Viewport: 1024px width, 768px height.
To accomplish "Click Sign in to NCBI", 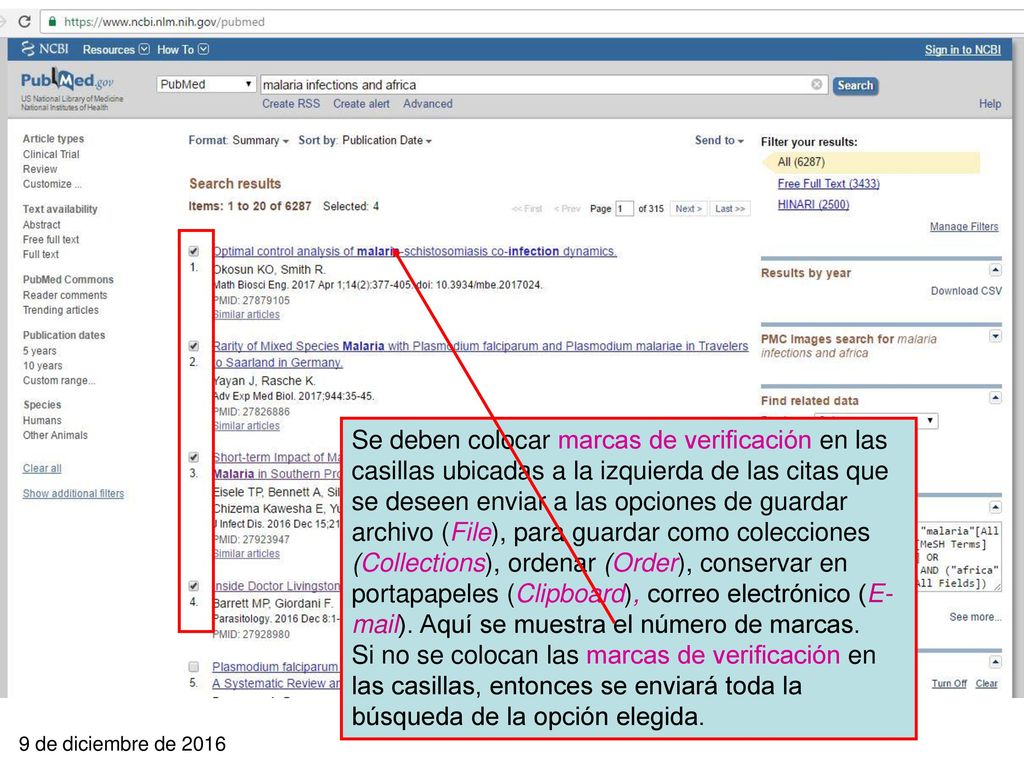I will tap(962, 50).
